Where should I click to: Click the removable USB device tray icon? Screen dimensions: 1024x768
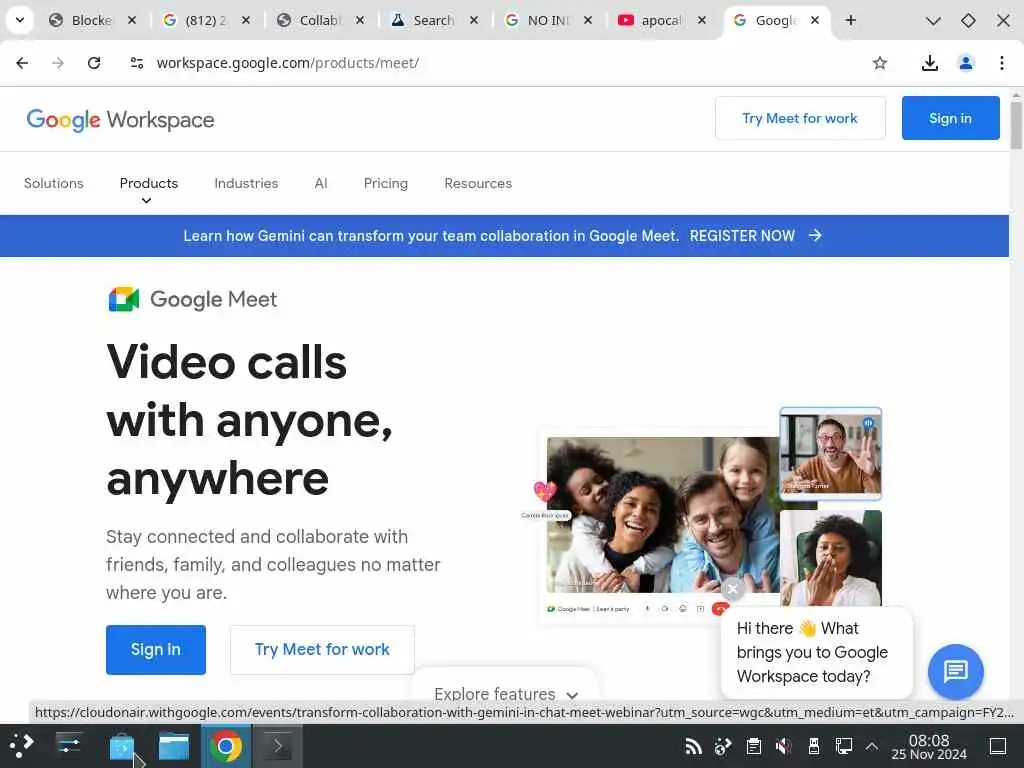click(x=814, y=746)
